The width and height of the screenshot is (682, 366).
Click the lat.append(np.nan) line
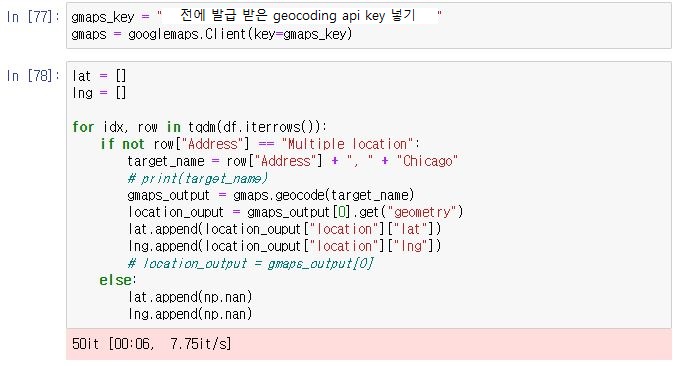point(190,297)
